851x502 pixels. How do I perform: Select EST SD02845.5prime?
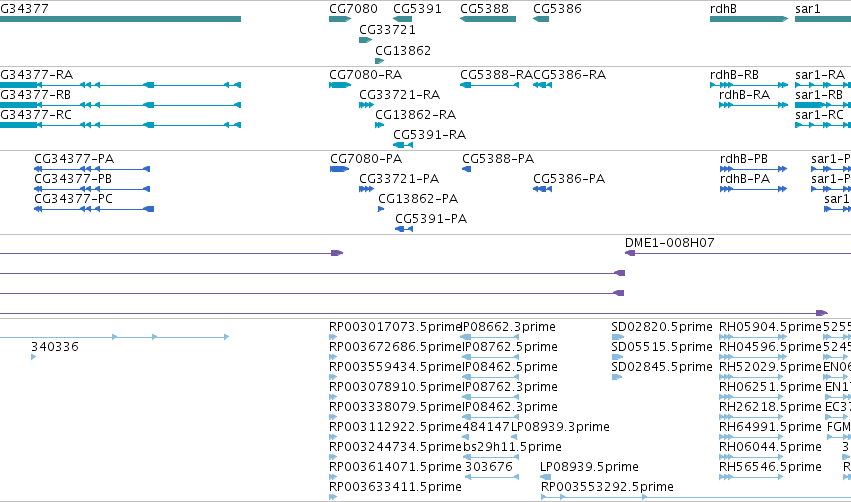[x=617, y=378]
